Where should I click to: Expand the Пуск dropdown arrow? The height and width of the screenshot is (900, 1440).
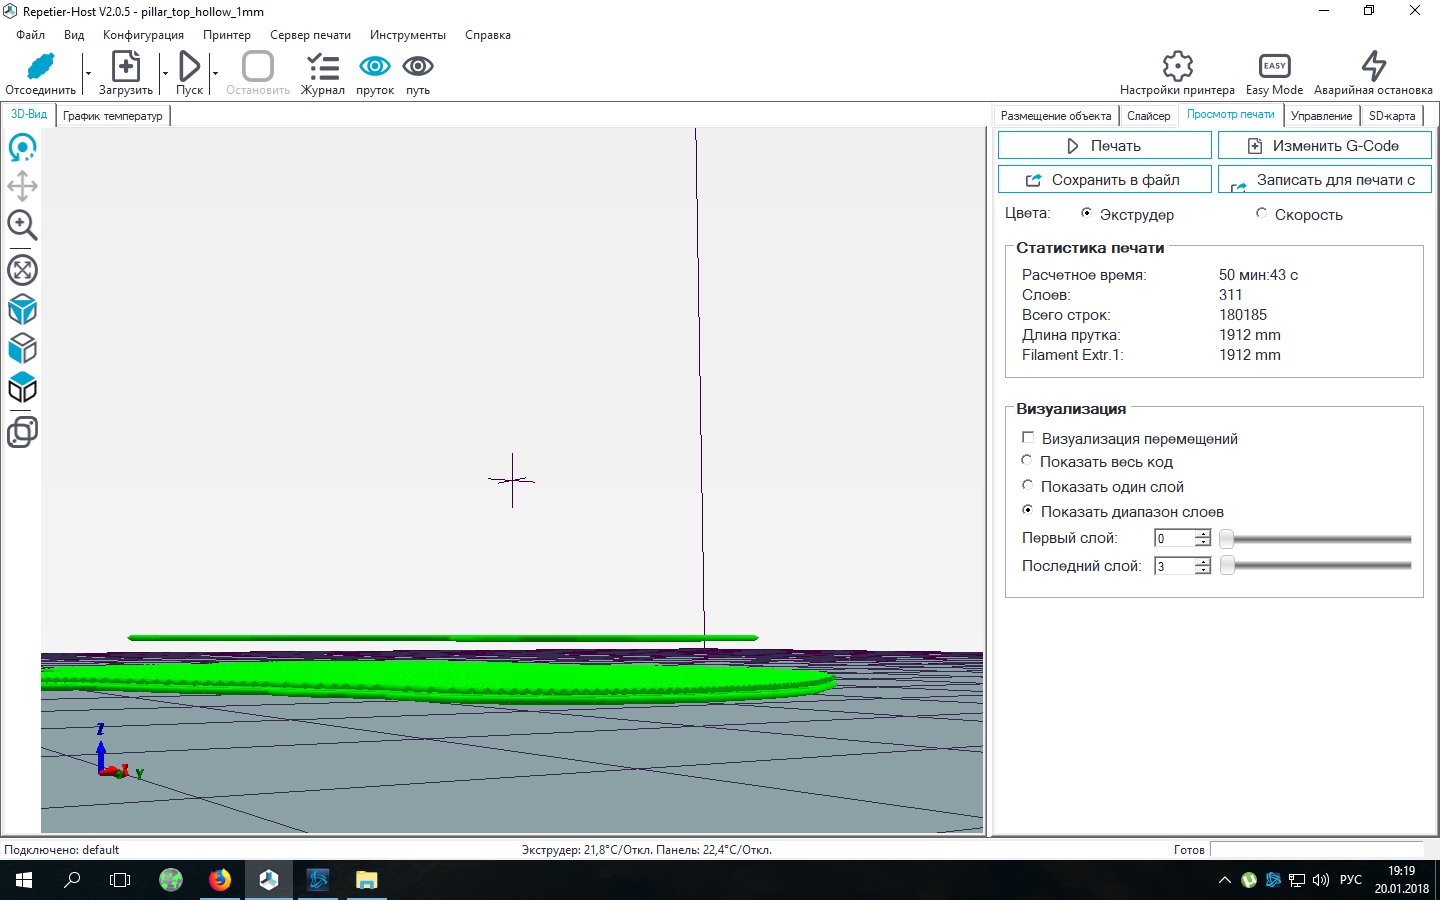click(x=215, y=73)
